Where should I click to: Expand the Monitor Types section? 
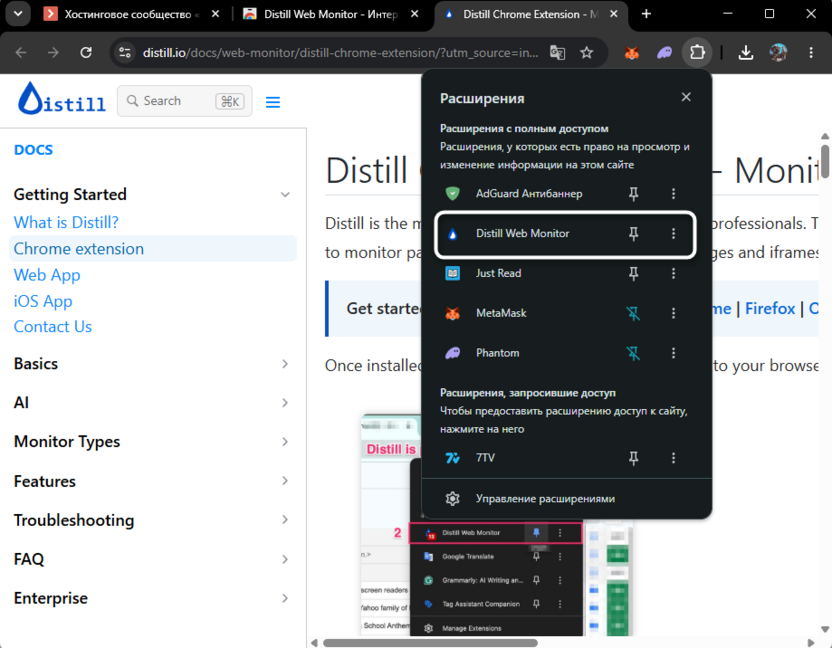(285, 442)
